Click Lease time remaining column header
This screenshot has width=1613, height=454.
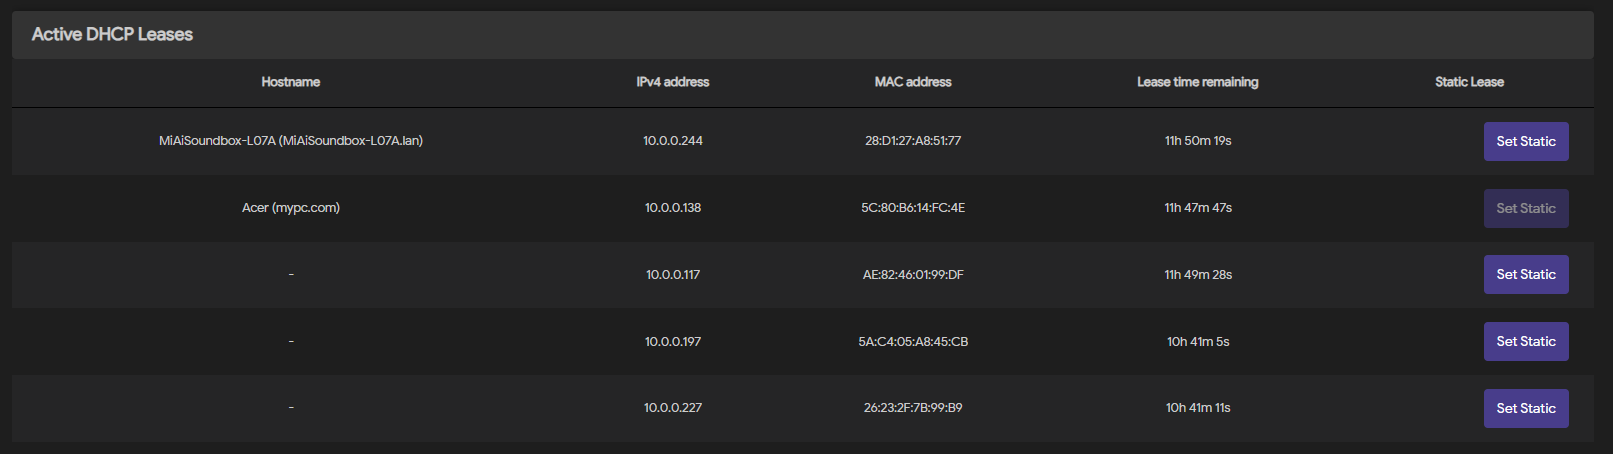pyautogui.click(x=1198, y=82)
